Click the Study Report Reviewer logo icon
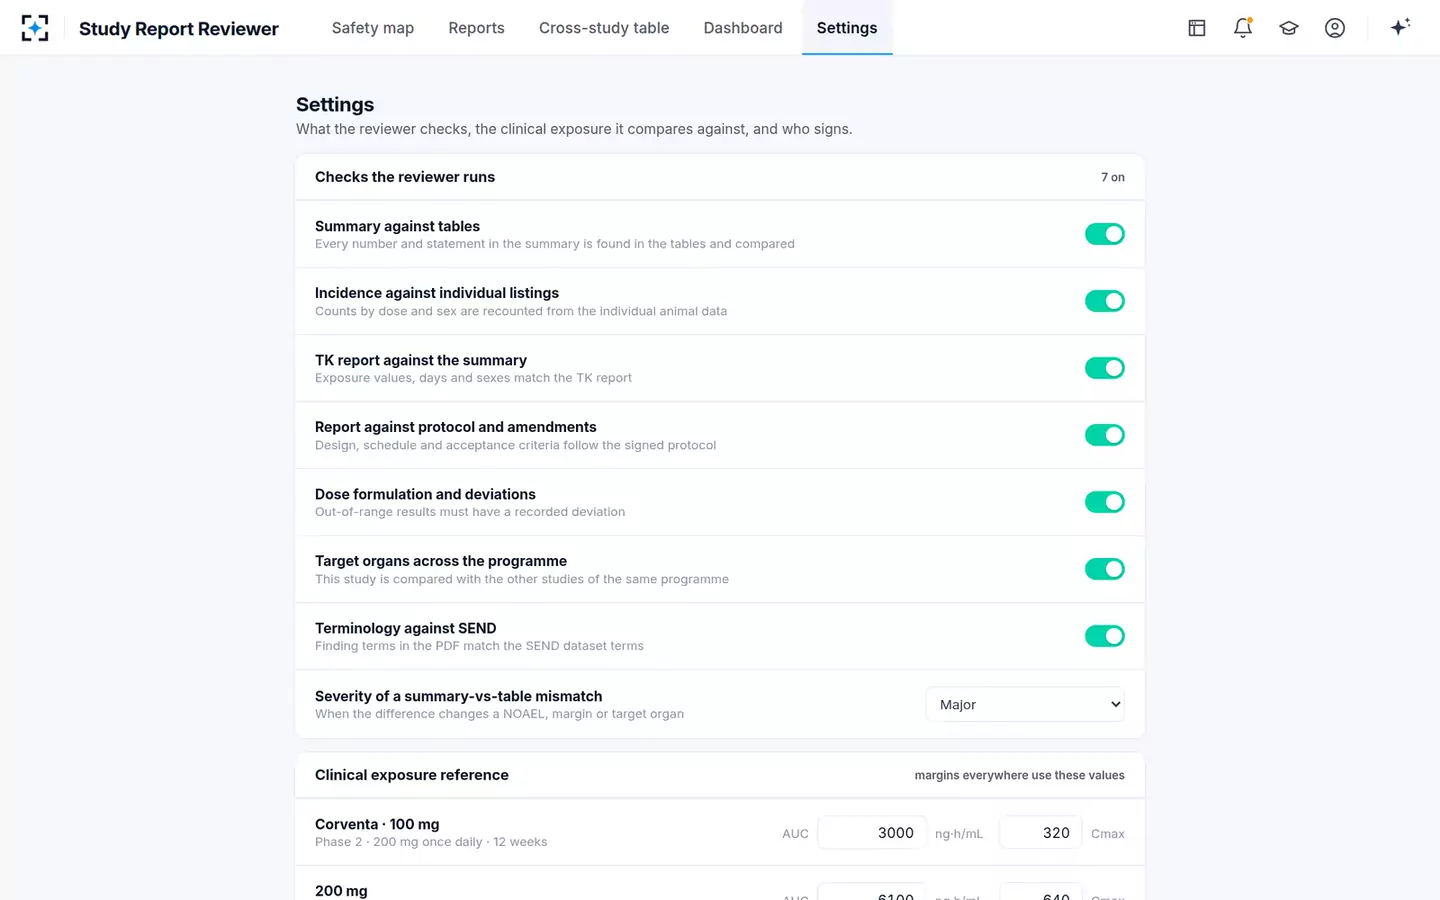Image resolution: width=1440 pixels, height=900 pixels. pyautogui.click(x=35, y=28)
